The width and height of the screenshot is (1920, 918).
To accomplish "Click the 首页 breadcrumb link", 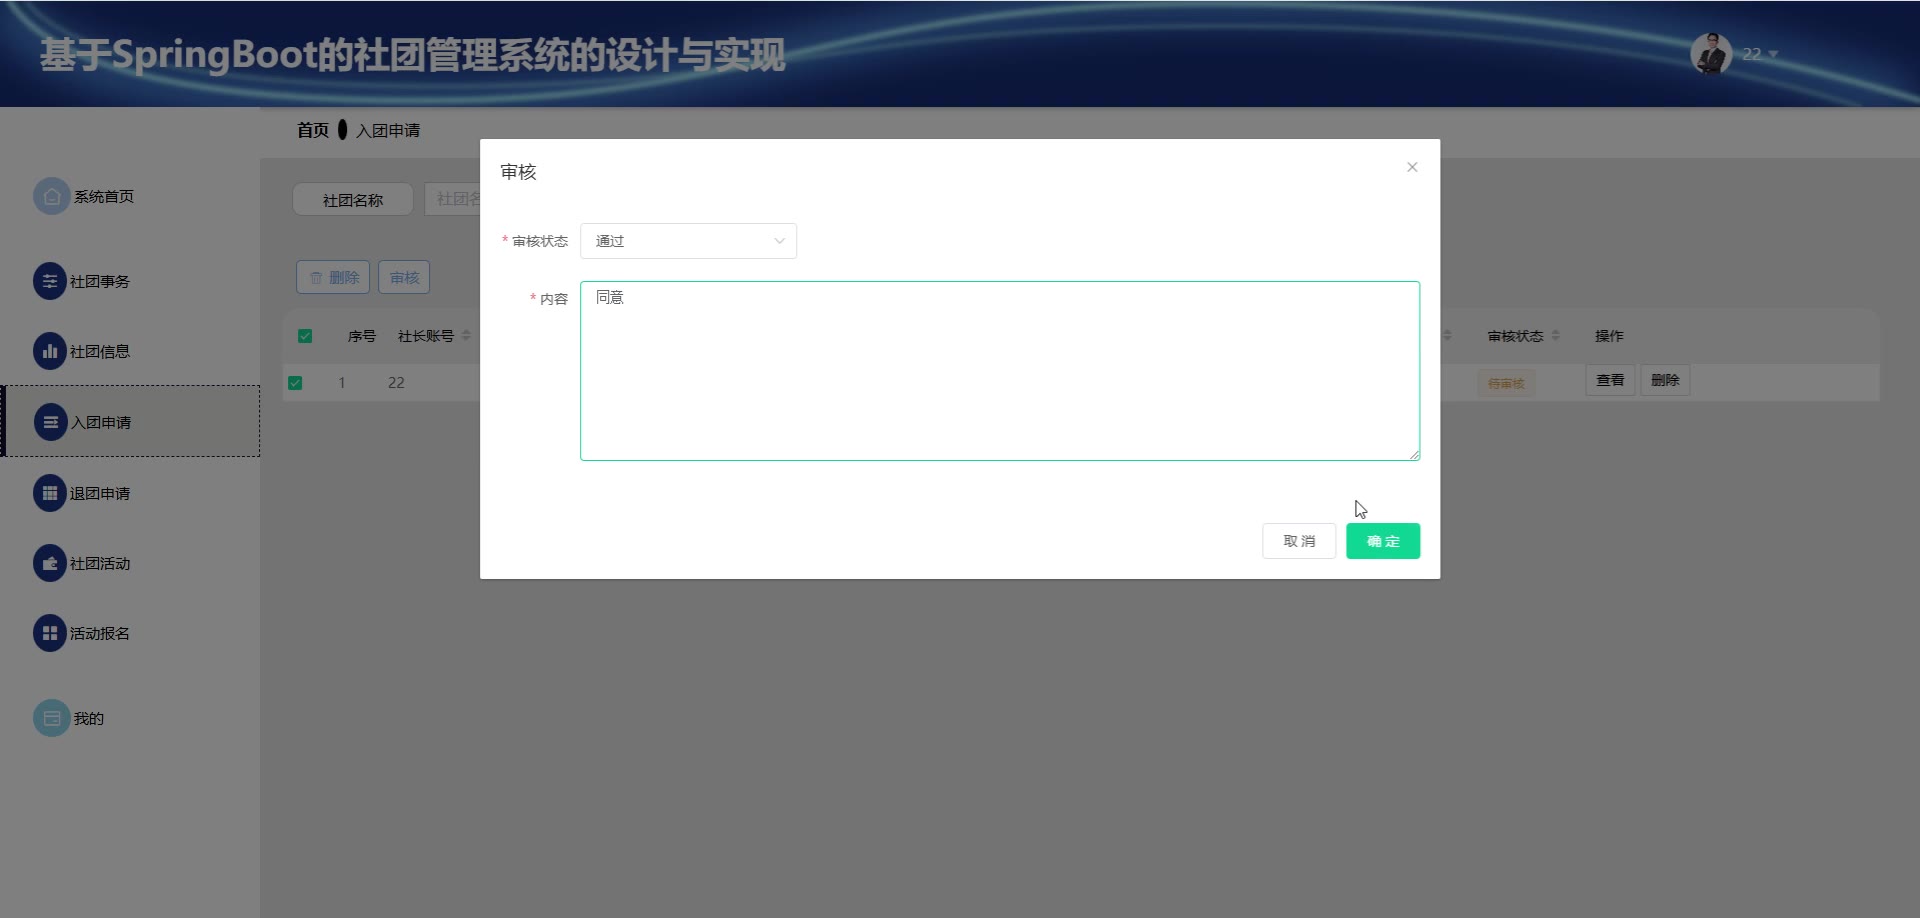I will pos(313,130).
